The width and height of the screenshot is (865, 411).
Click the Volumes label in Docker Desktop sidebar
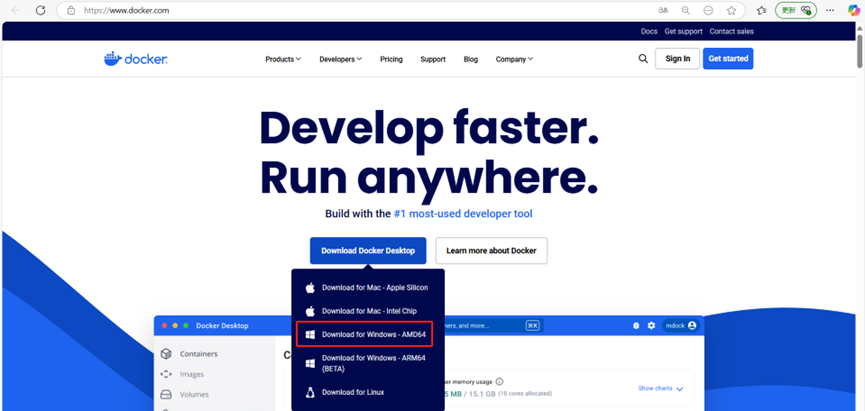click(194, 394)
